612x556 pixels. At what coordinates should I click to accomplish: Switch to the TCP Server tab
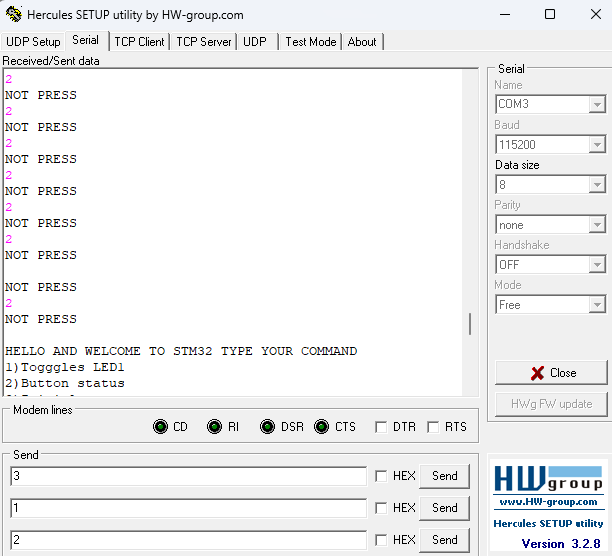[x=204, y=42]
